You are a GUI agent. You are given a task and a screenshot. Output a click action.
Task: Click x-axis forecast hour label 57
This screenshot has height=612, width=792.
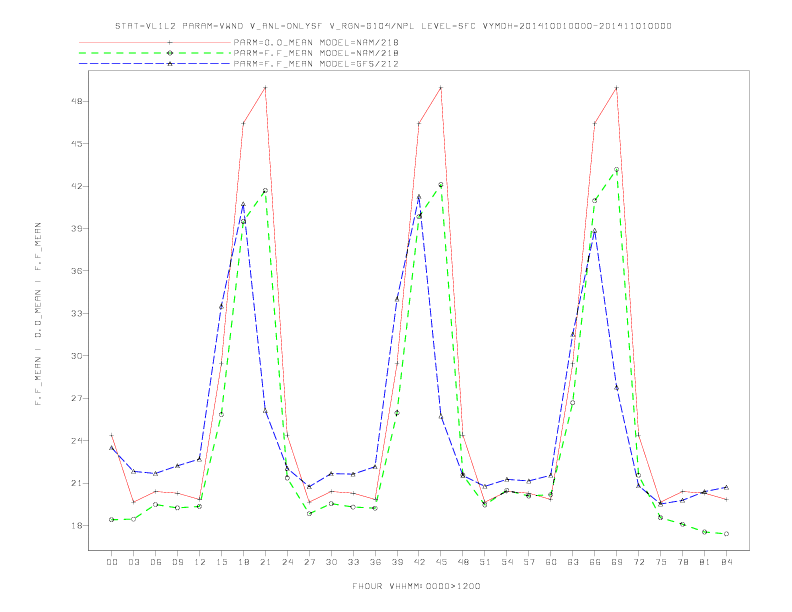529,562
